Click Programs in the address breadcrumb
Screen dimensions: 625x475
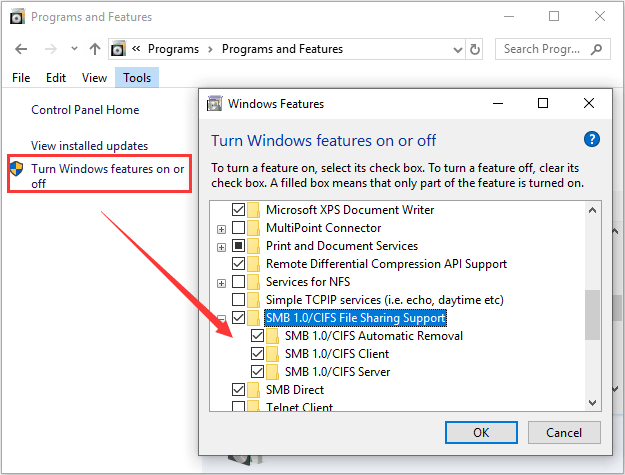173,49
